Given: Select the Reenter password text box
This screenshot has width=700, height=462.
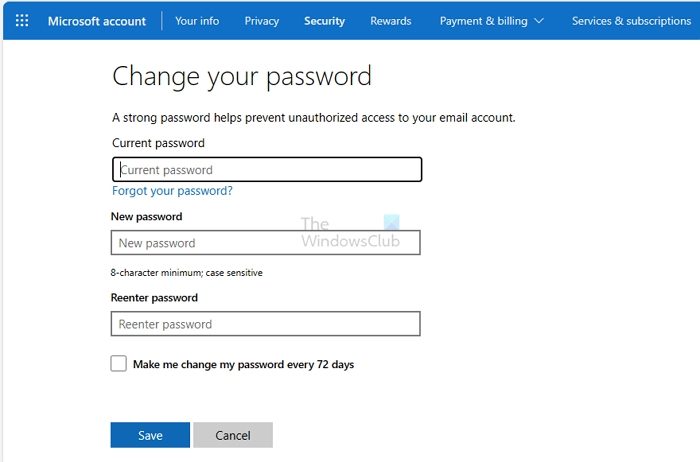Looking at the screenshot, I should click(265, 324).
